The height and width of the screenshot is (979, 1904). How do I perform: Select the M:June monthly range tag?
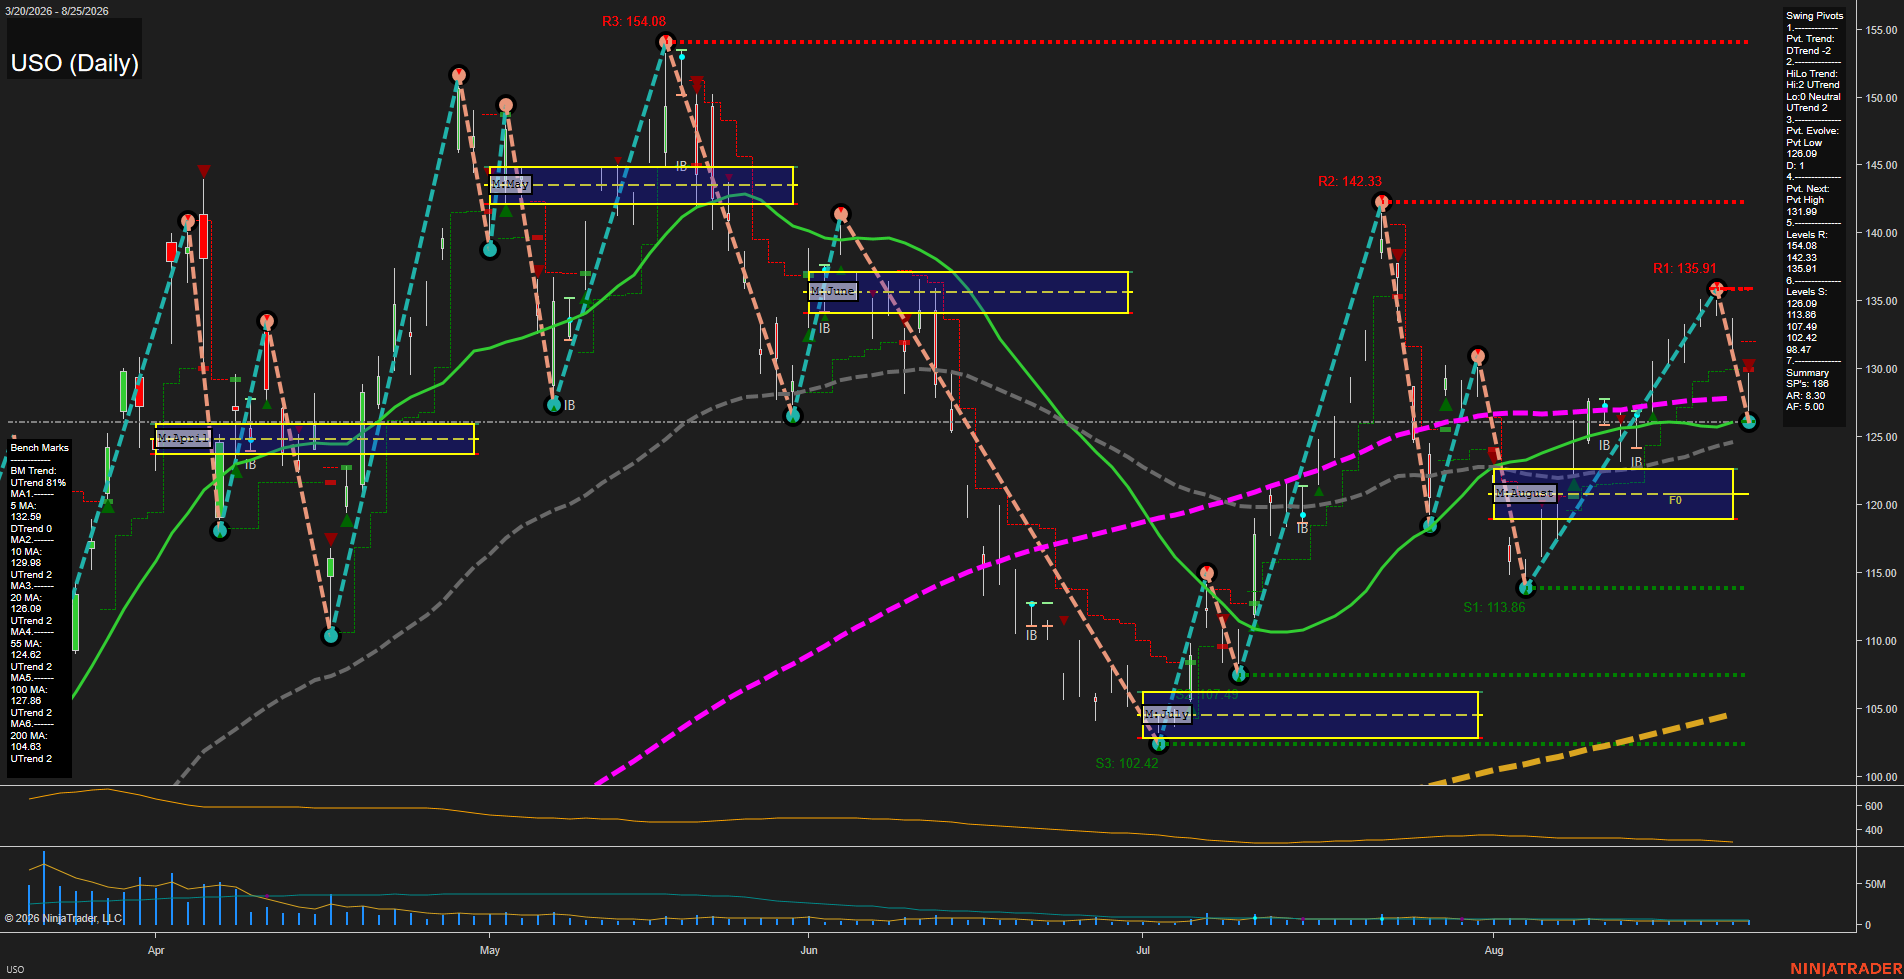point(833,291)
